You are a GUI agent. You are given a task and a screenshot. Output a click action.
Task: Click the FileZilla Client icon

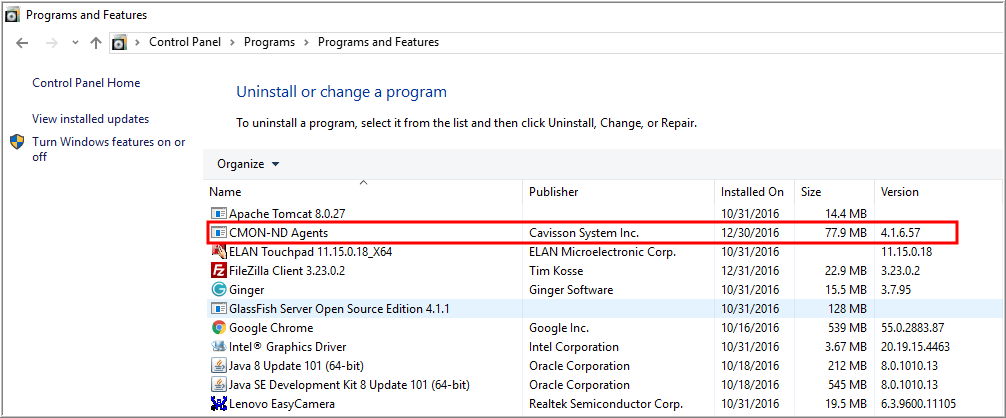(x=219, y=271)
